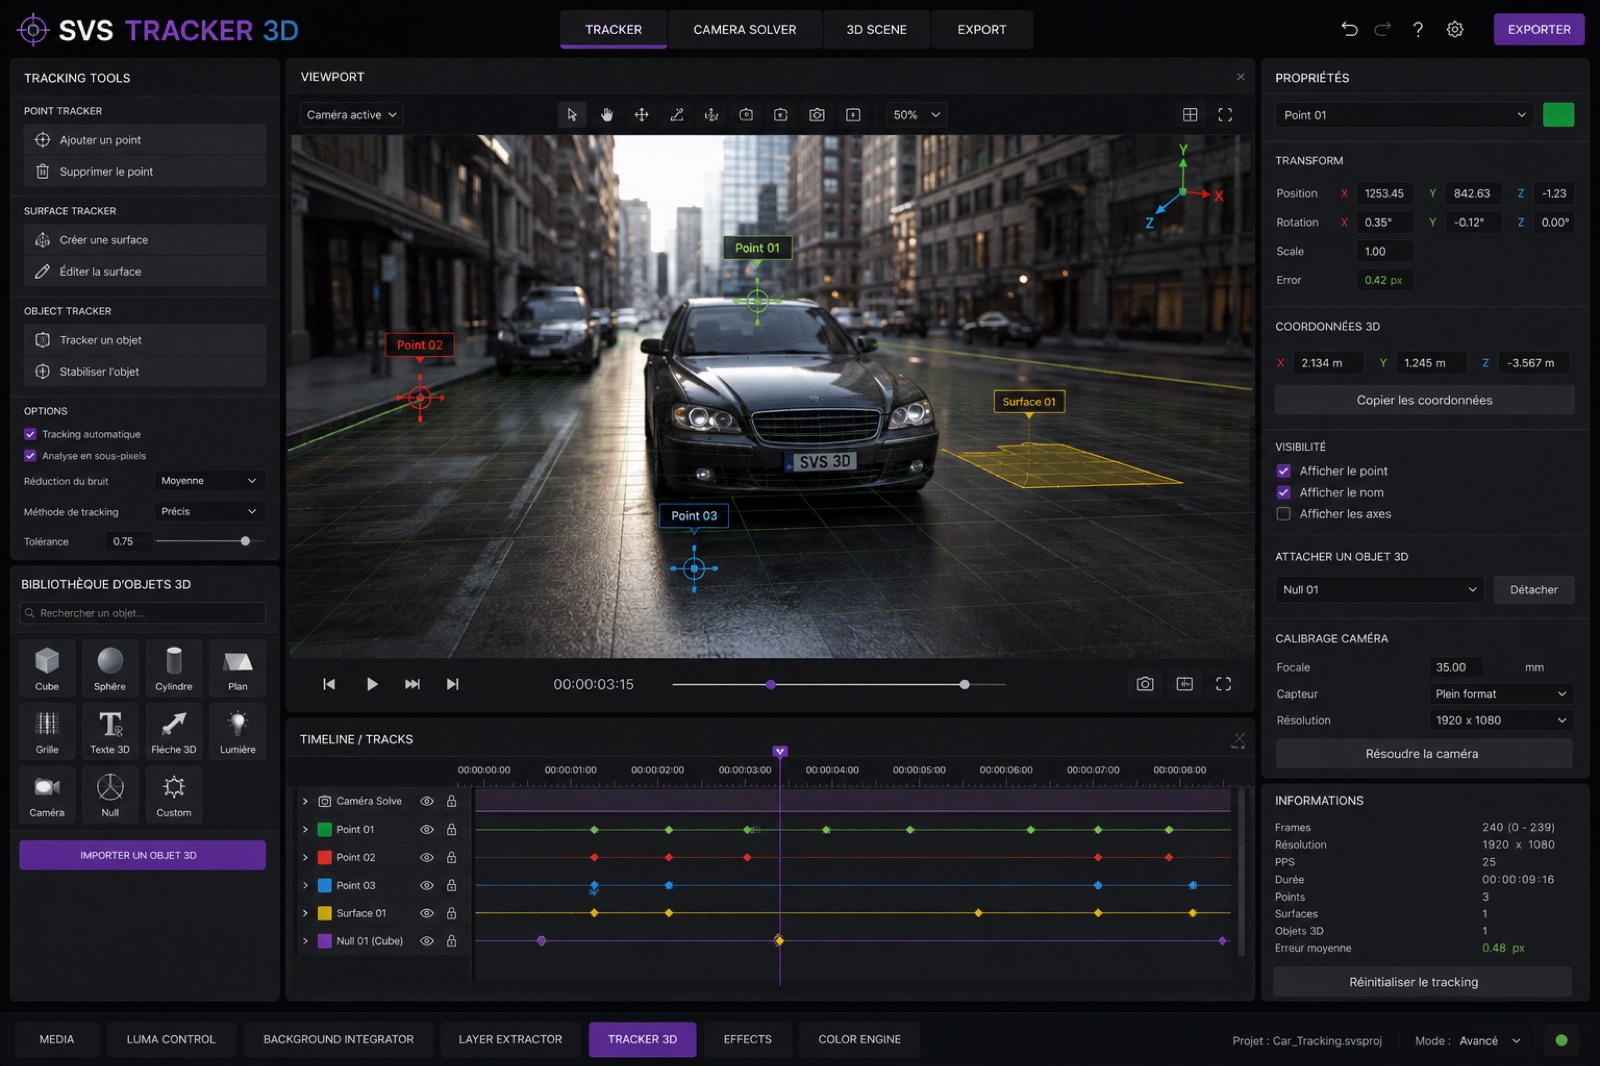This screenshot has width=1600, height=1066.
Task: Expand the Surface 01 track row
Action: [305, 913]
